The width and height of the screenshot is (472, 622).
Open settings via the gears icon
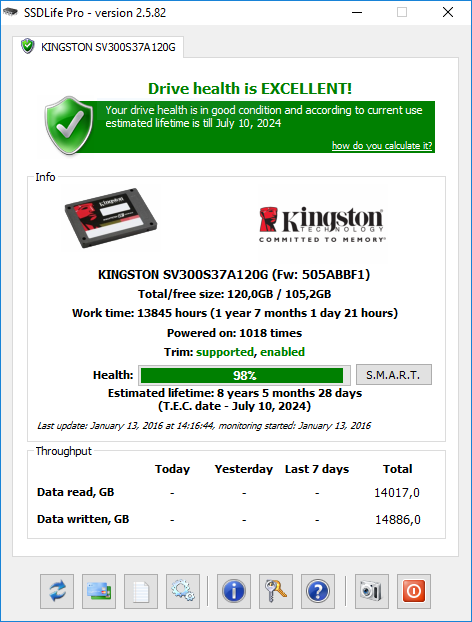click(183, 591)
